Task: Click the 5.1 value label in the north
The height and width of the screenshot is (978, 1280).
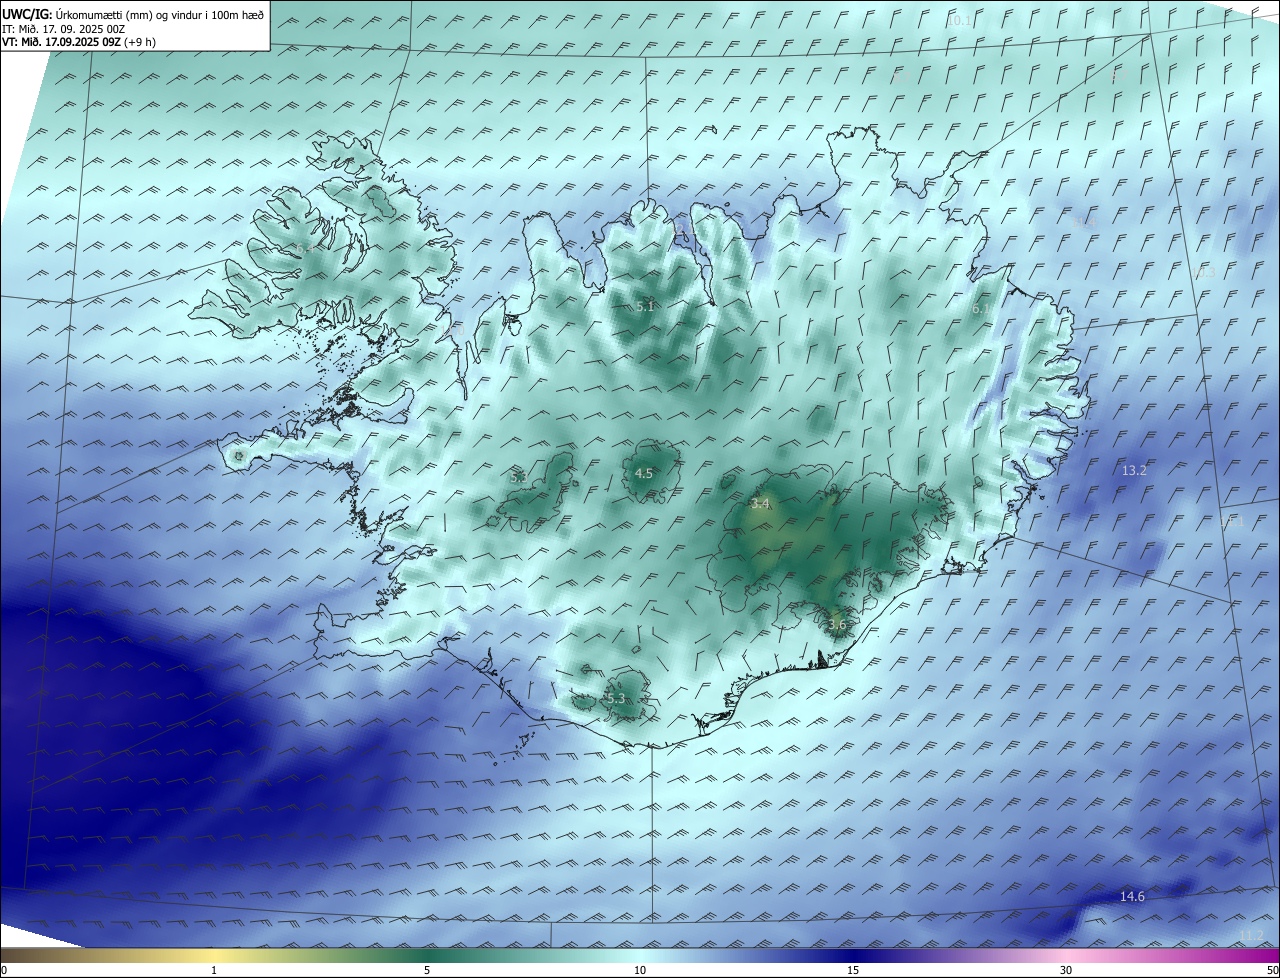Action: point(645,307)
